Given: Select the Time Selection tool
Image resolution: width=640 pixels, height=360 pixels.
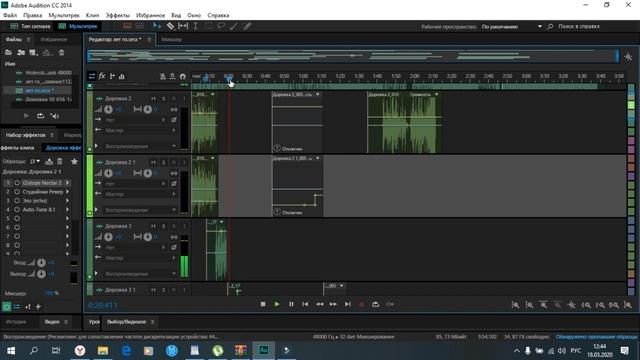Looking at the screenshot, I should pos(196,26).
